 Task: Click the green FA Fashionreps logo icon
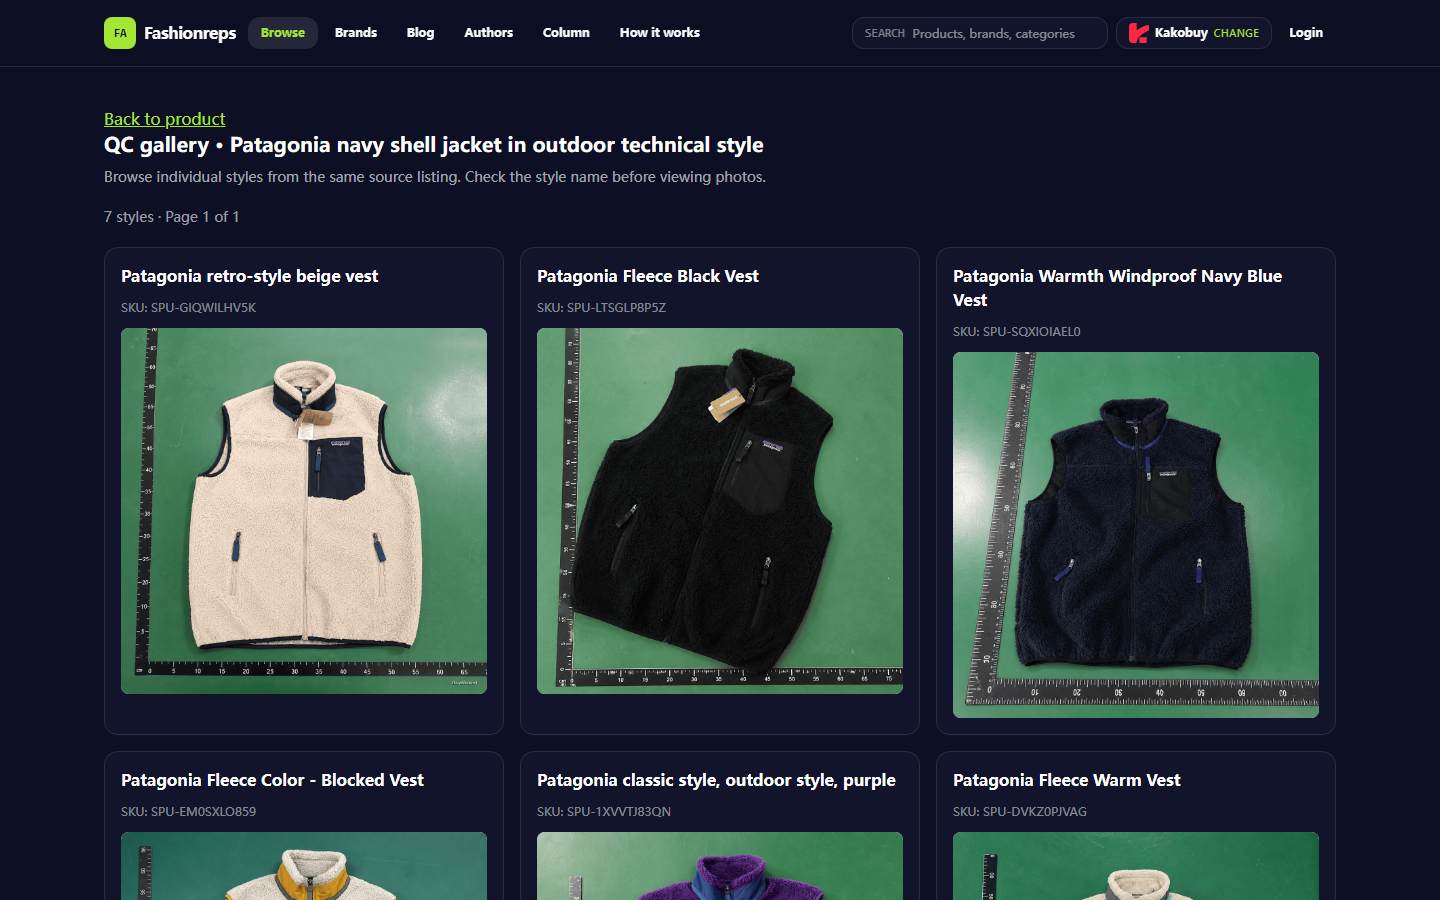click(120, 33)
